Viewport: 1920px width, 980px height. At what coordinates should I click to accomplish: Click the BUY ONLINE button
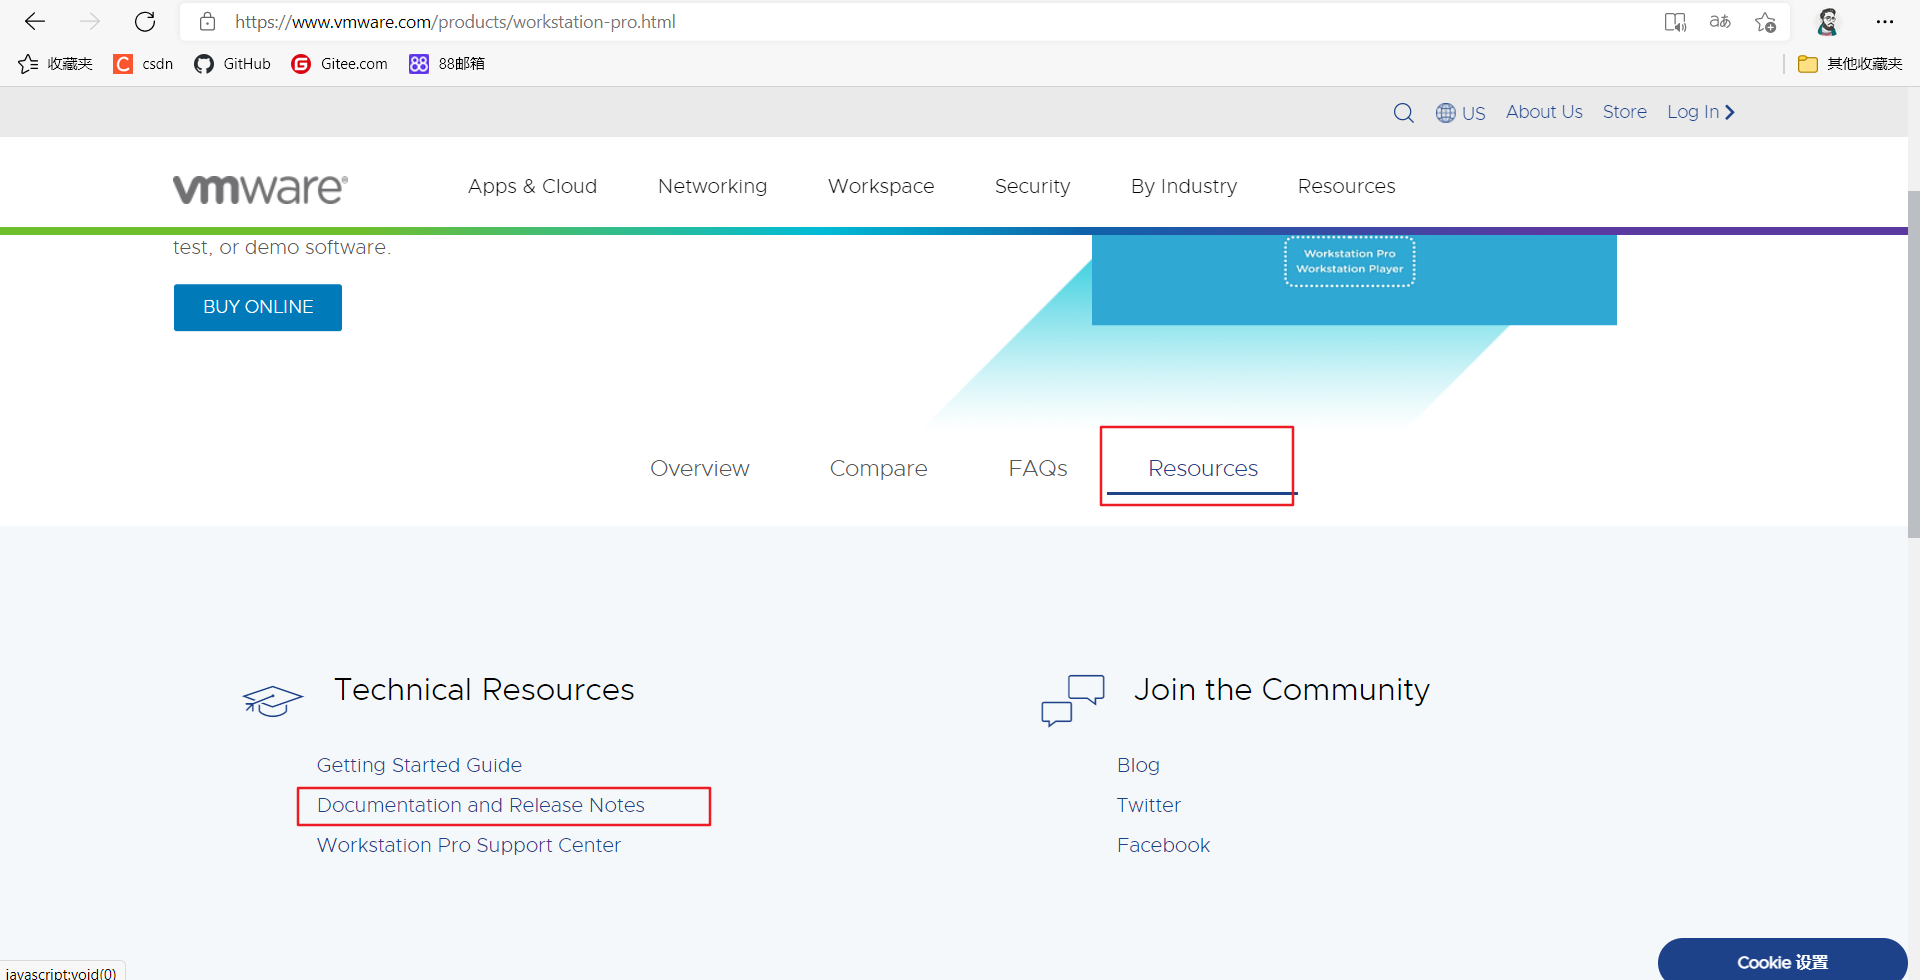click(257, 307)
